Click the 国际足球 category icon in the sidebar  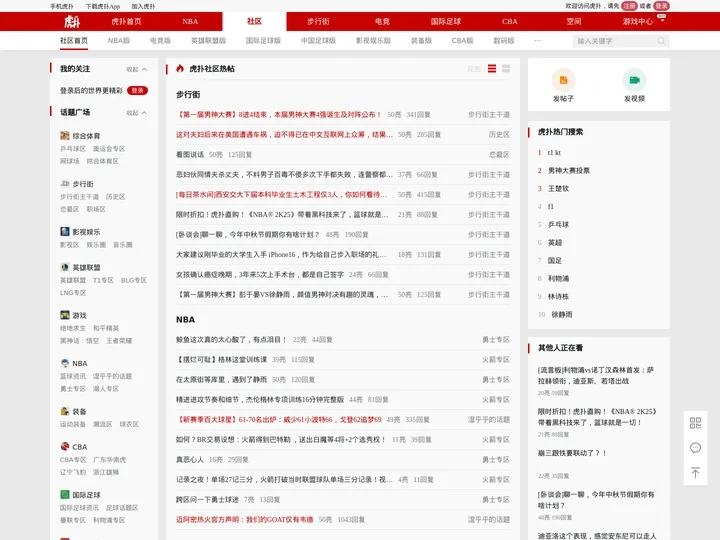(65, 495)
